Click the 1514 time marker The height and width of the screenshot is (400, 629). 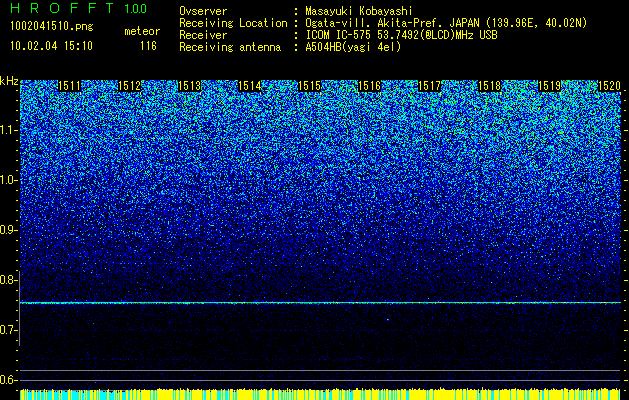pos(250,86)
